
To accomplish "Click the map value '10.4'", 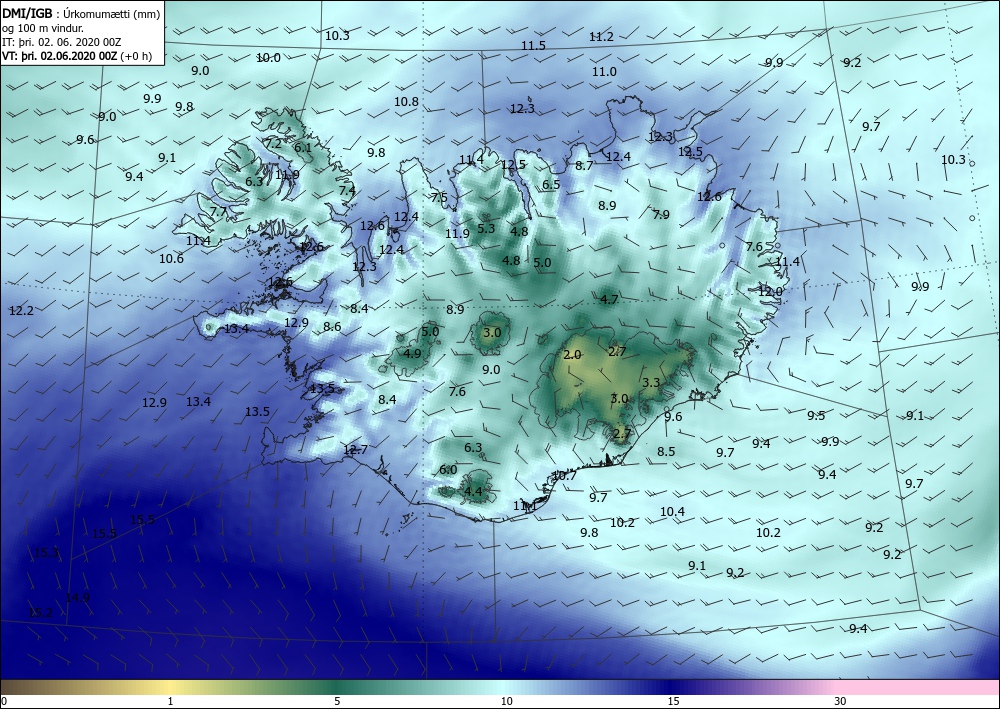I will 672,511.
